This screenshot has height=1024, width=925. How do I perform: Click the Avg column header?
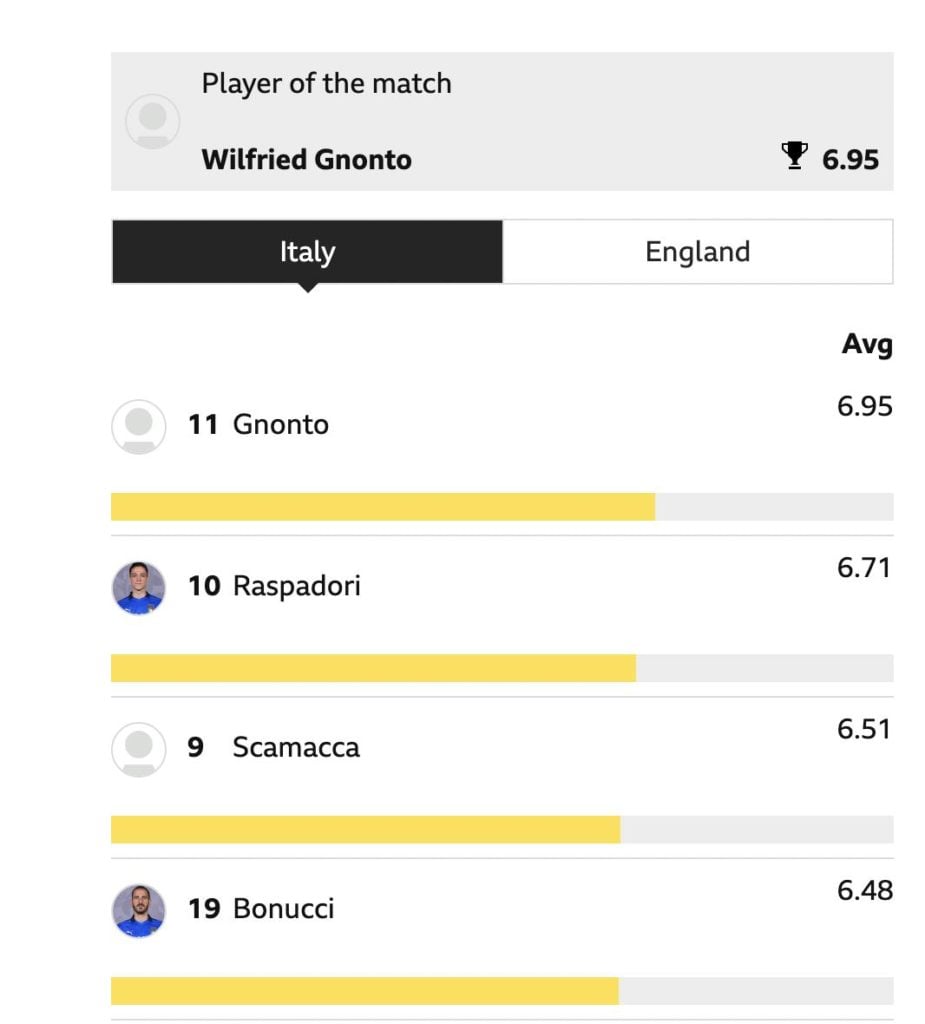[x=867, y=344]
